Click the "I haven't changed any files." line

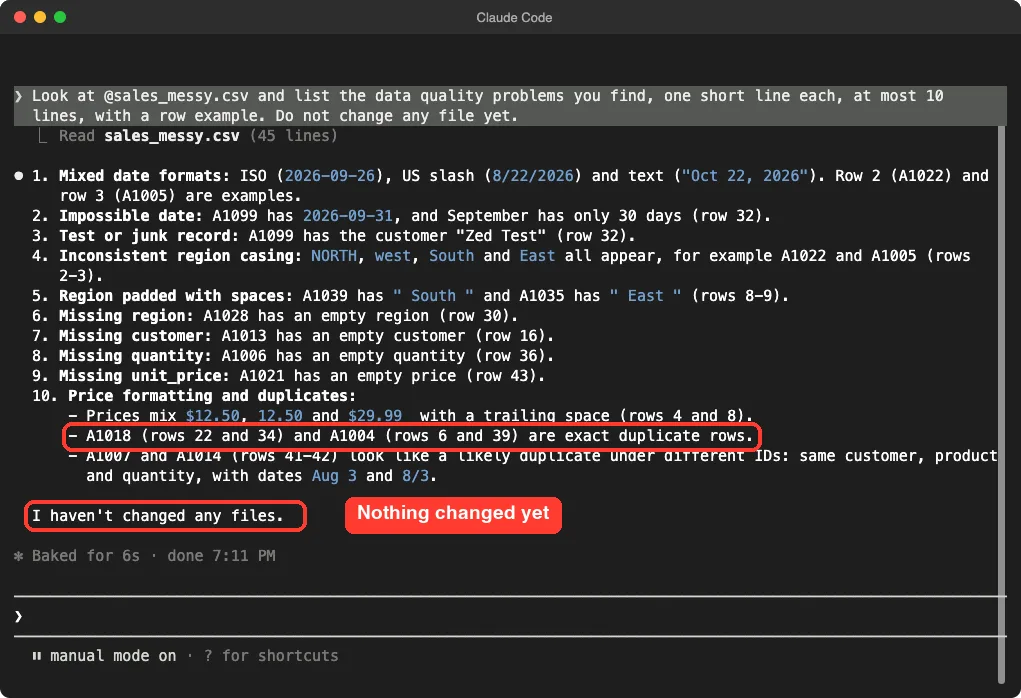pos(158,516)
